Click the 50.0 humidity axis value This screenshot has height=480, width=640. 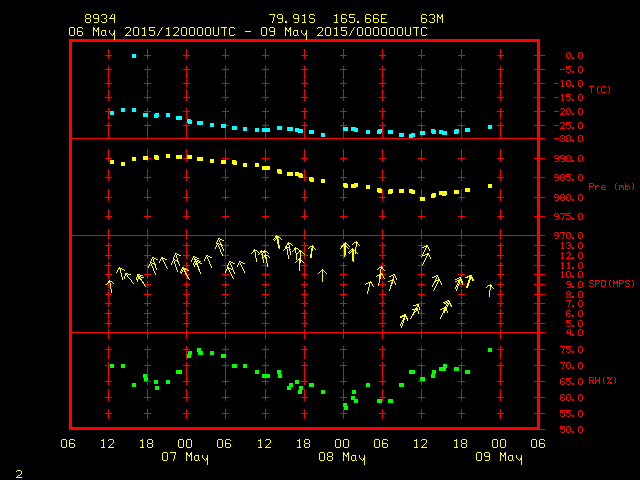coord(571,429)
